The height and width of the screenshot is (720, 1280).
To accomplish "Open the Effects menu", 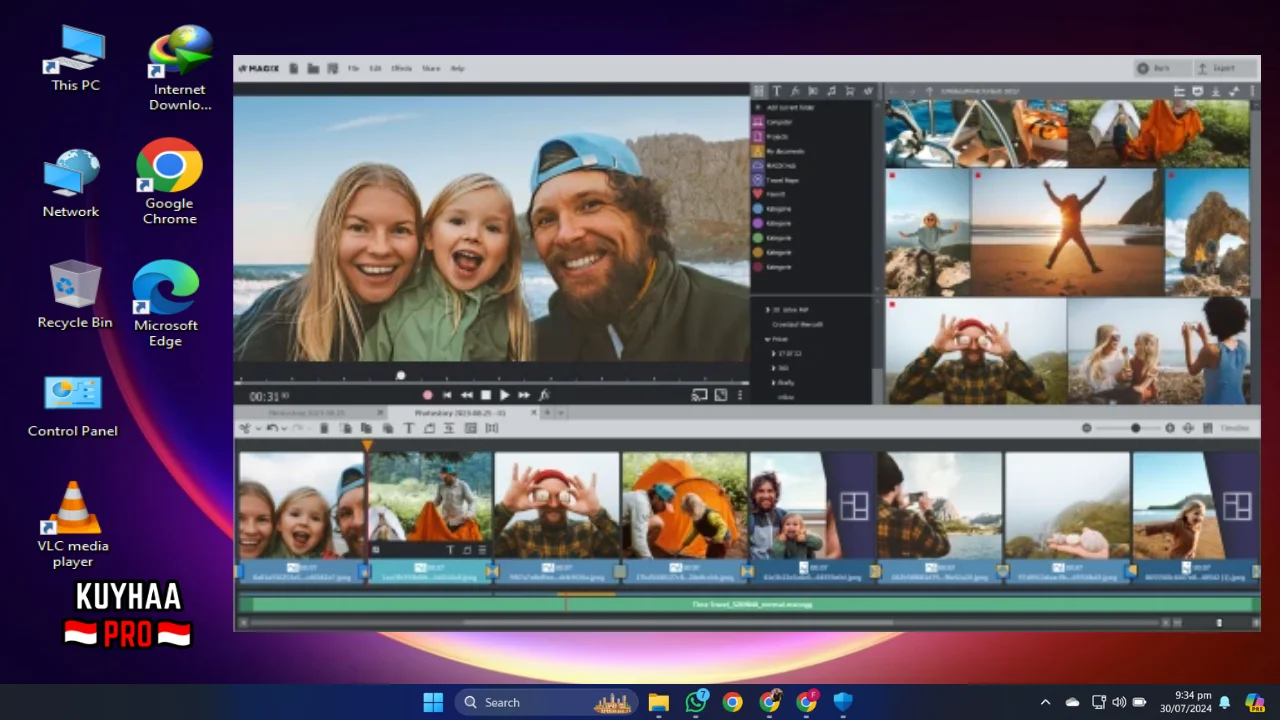I will pyautogui.click(x=401, y=69).
